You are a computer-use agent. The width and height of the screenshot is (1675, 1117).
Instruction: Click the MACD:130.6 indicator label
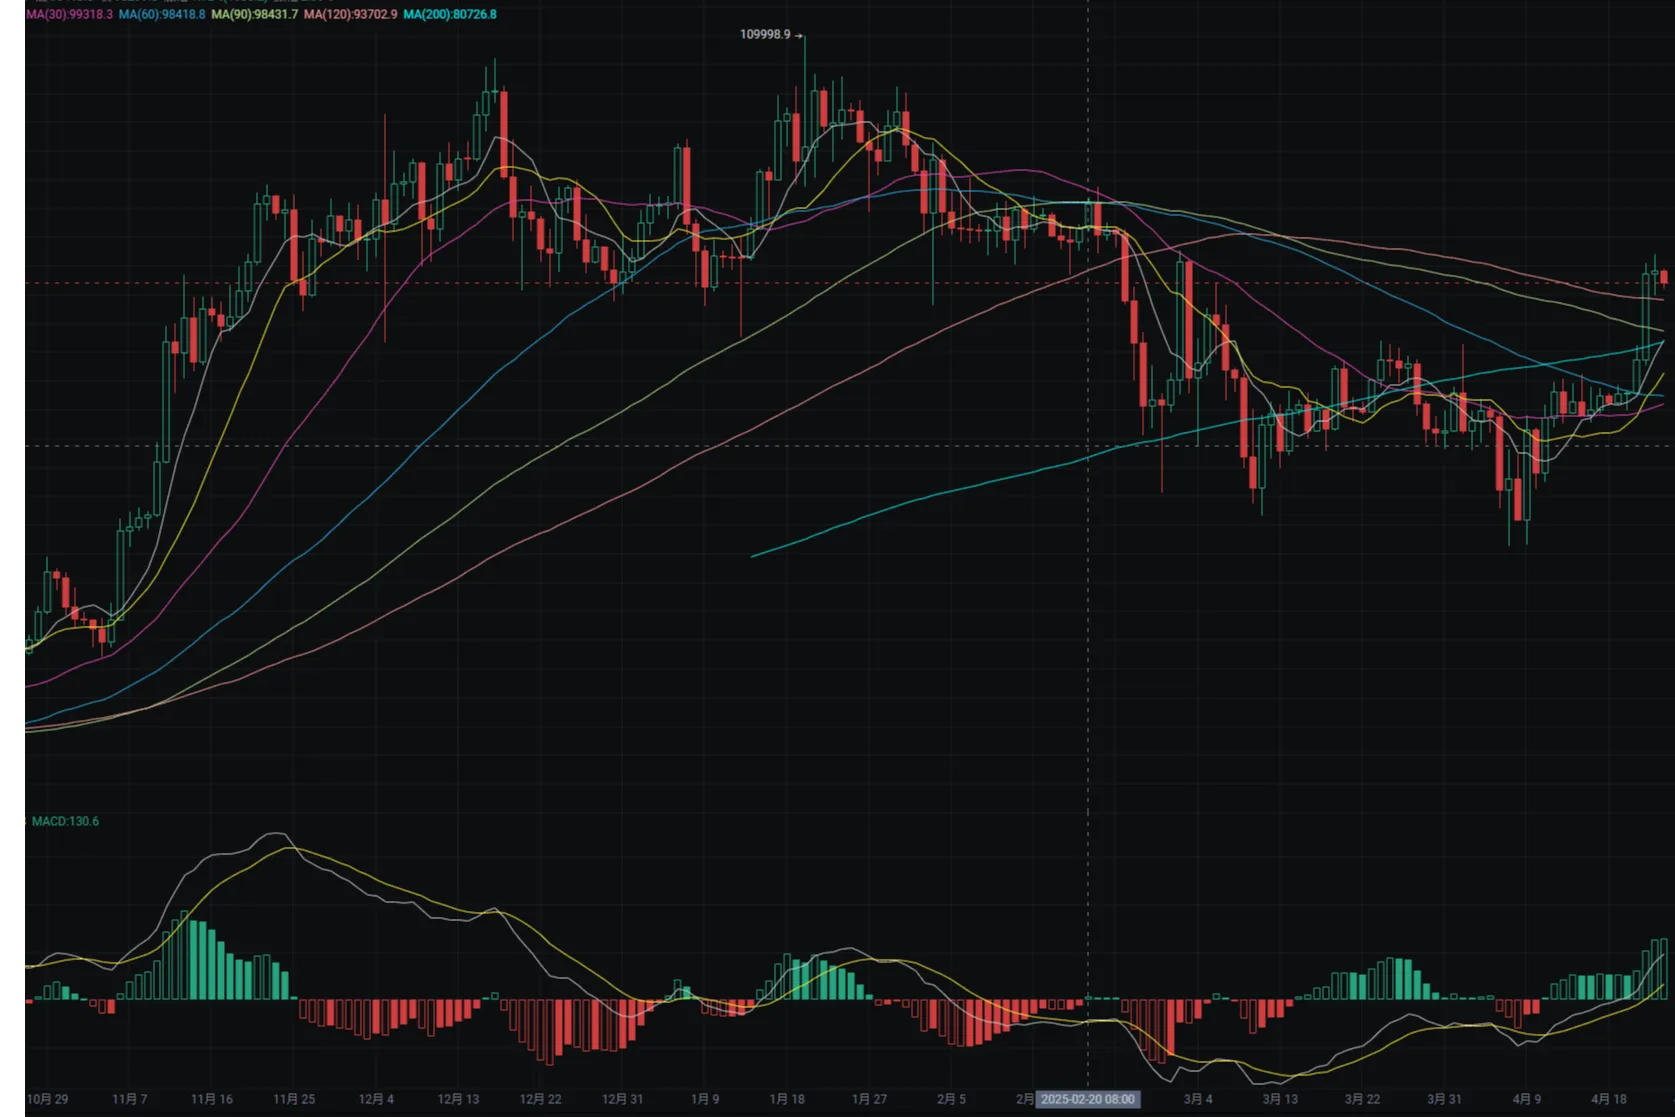65,821
